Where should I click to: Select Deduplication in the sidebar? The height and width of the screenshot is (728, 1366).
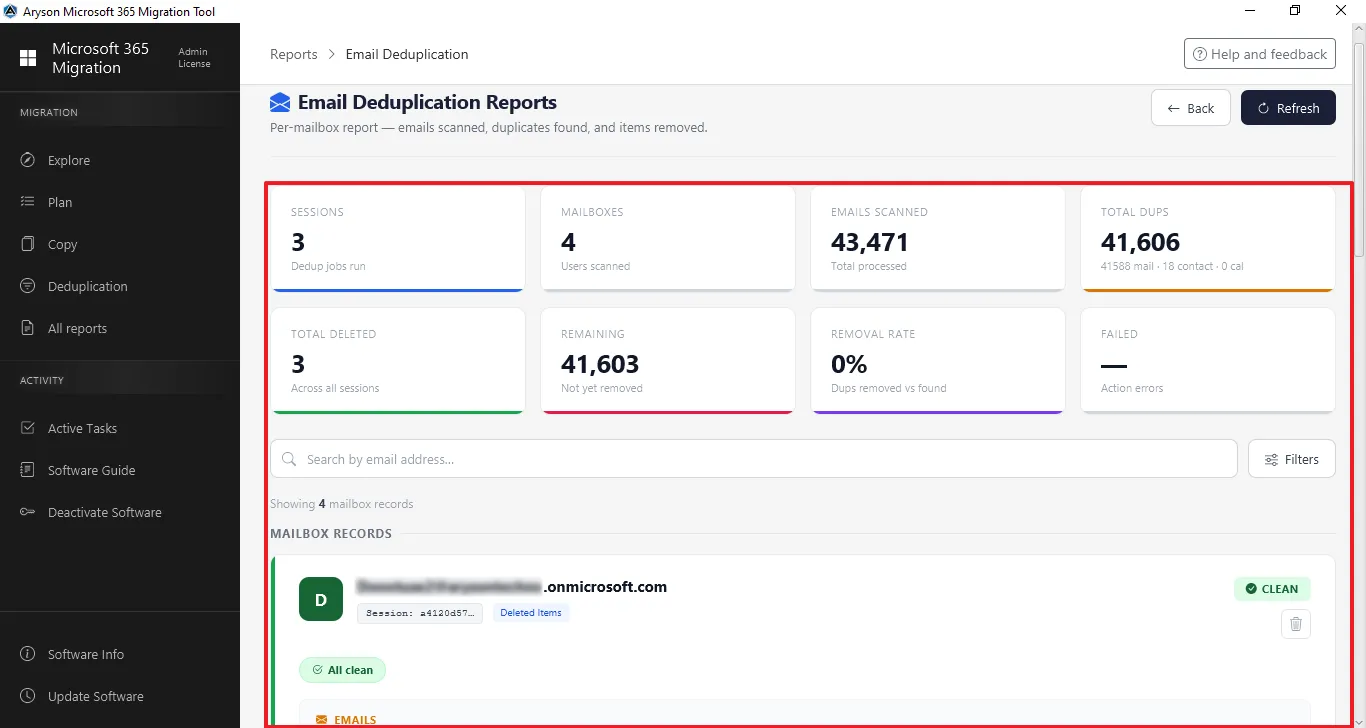tap(87, 286)
